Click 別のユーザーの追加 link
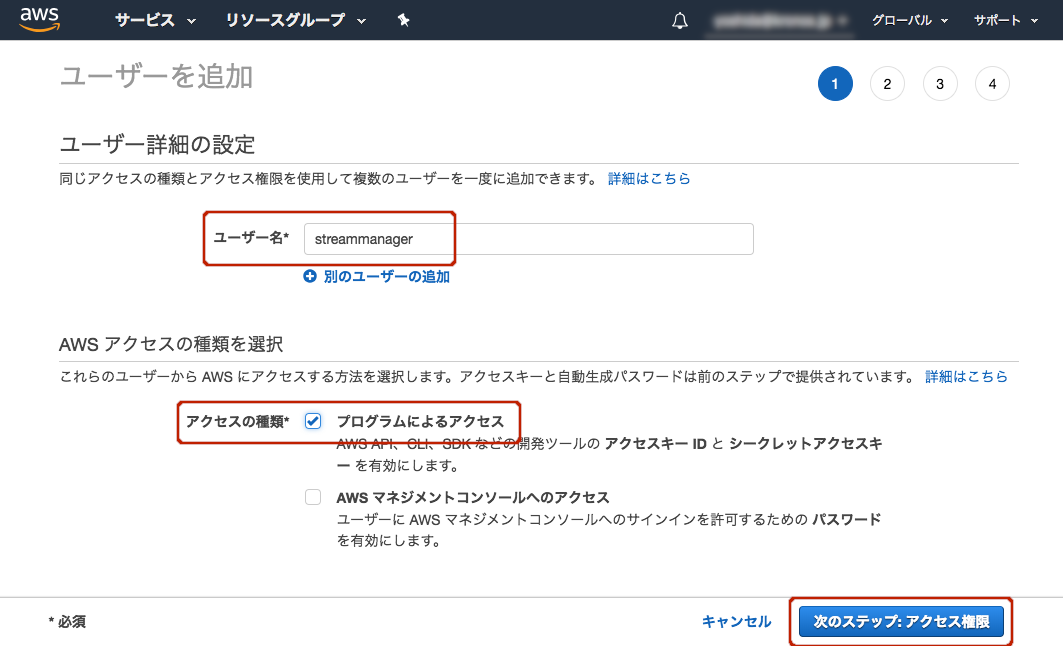The height and width of the screenshot is (646, 1063). (386, 277)
